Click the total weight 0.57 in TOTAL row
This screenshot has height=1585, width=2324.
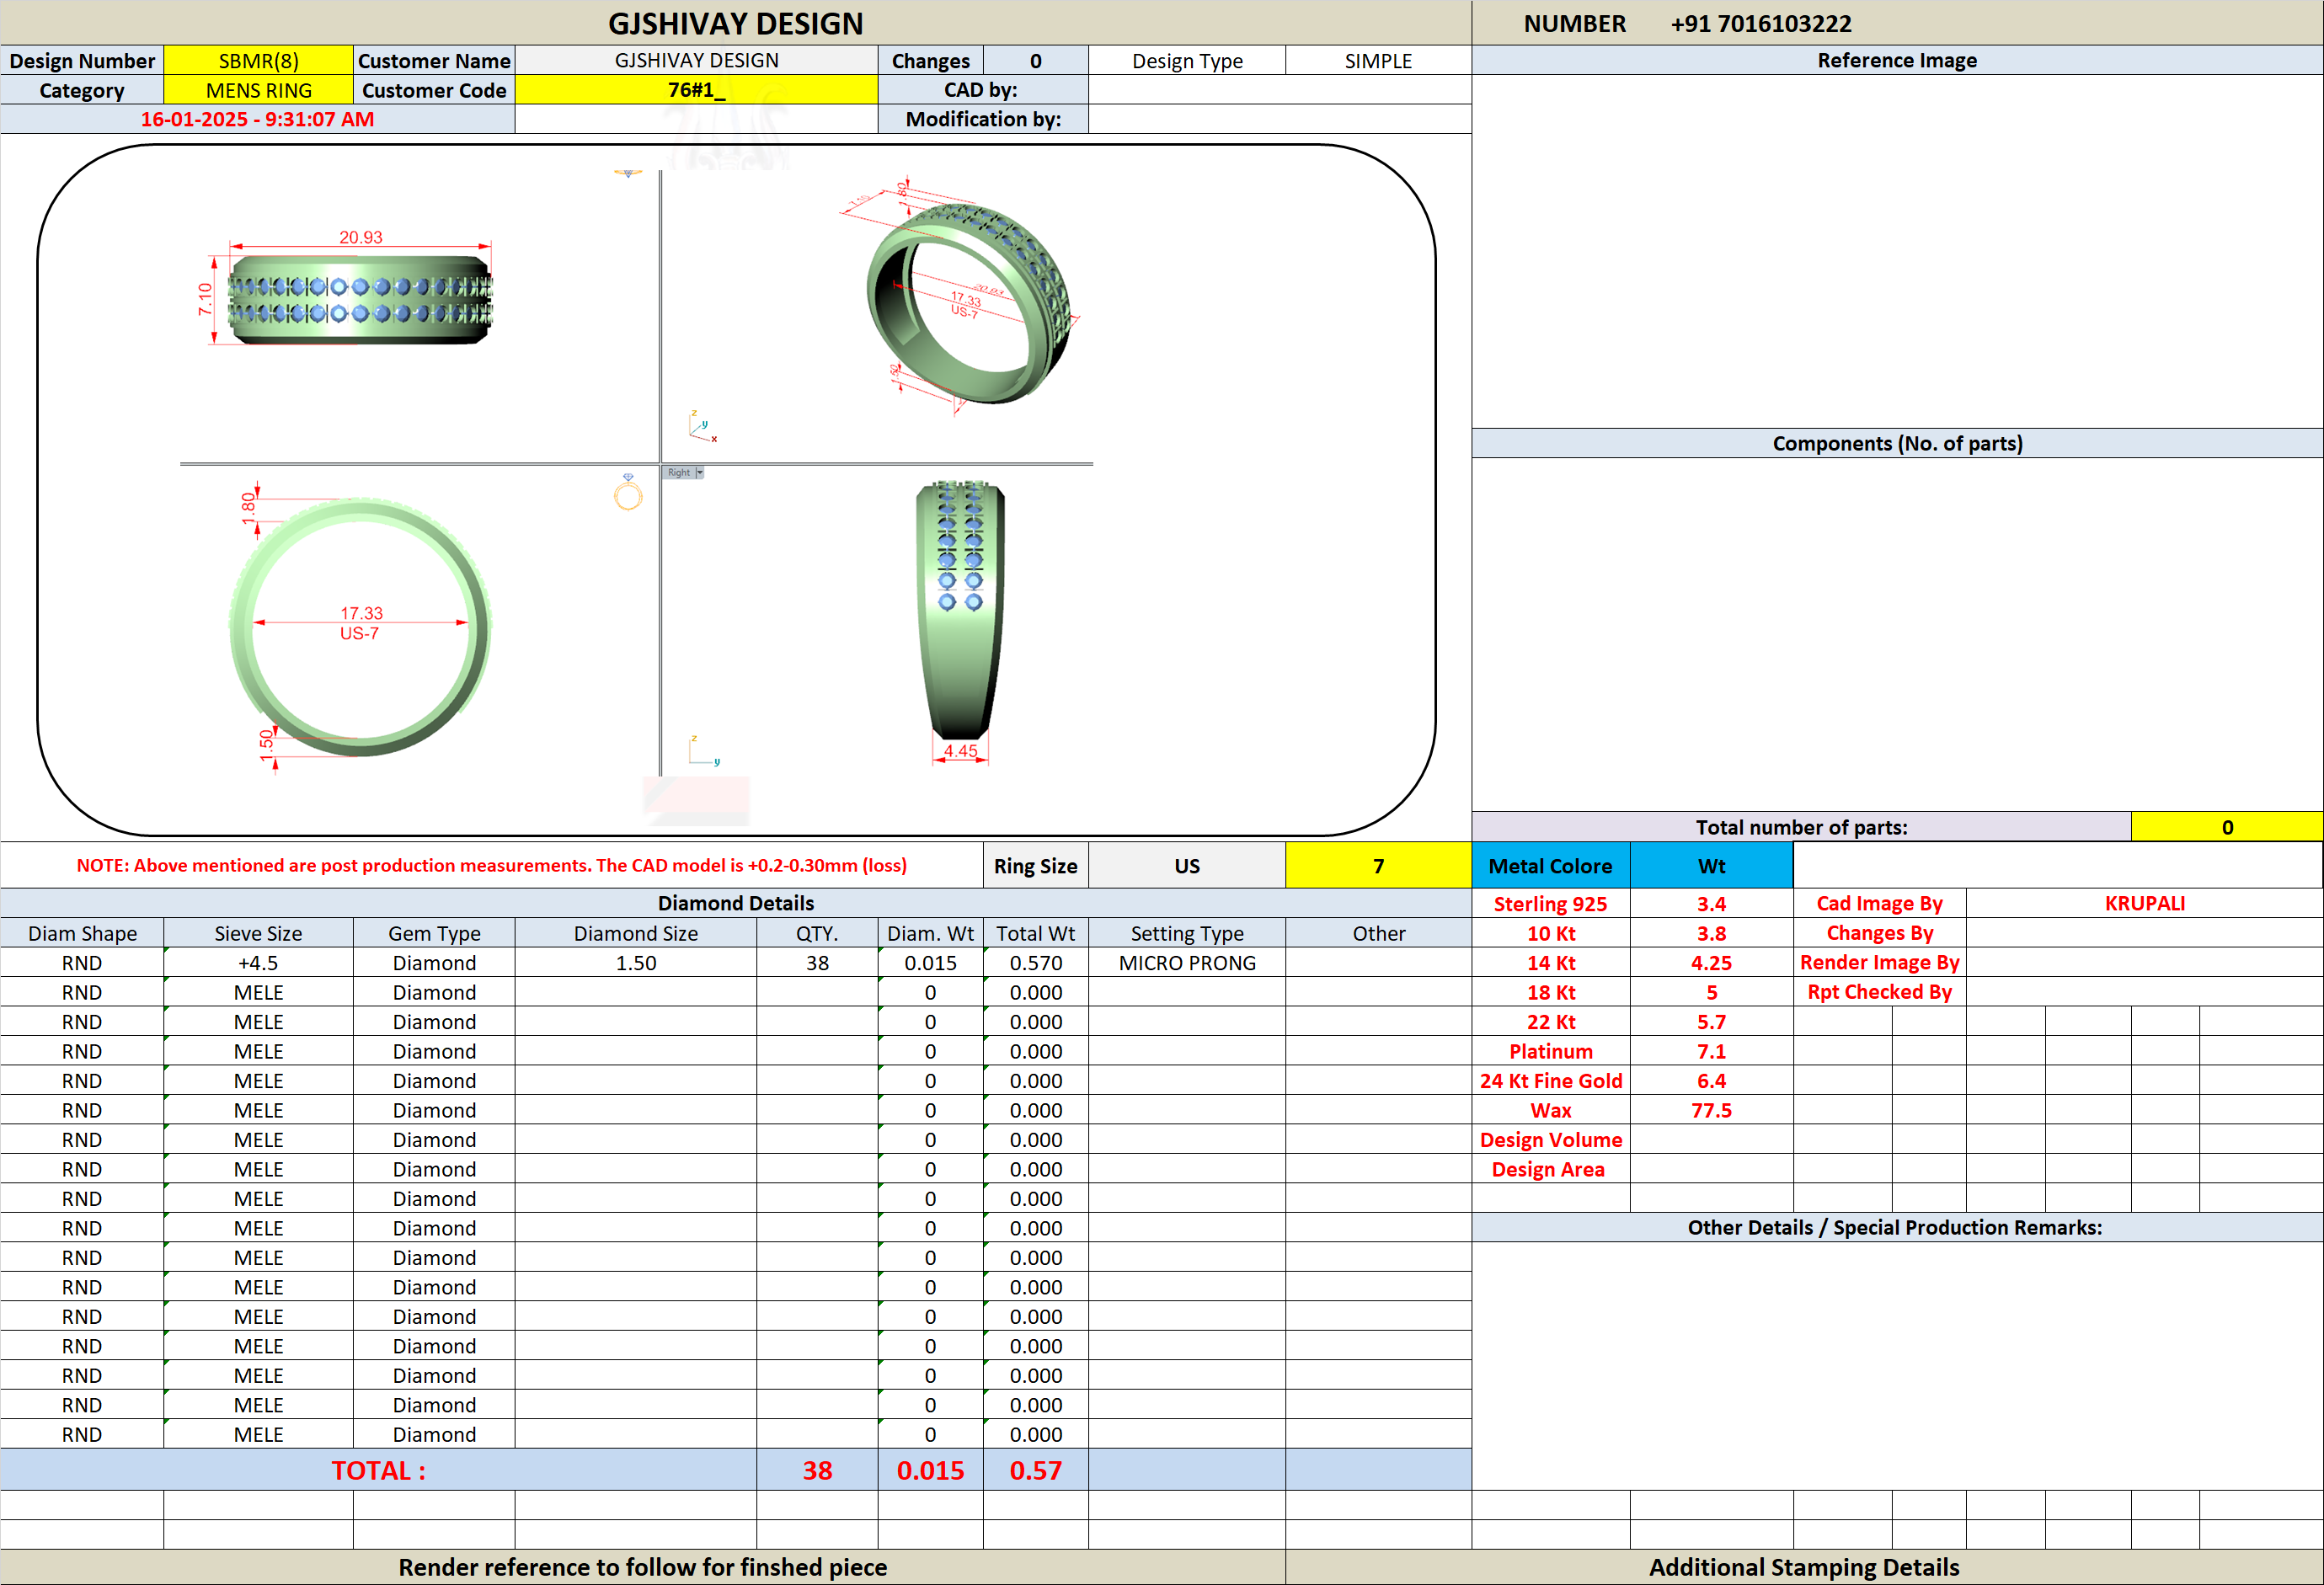tap(1035, 1470)
